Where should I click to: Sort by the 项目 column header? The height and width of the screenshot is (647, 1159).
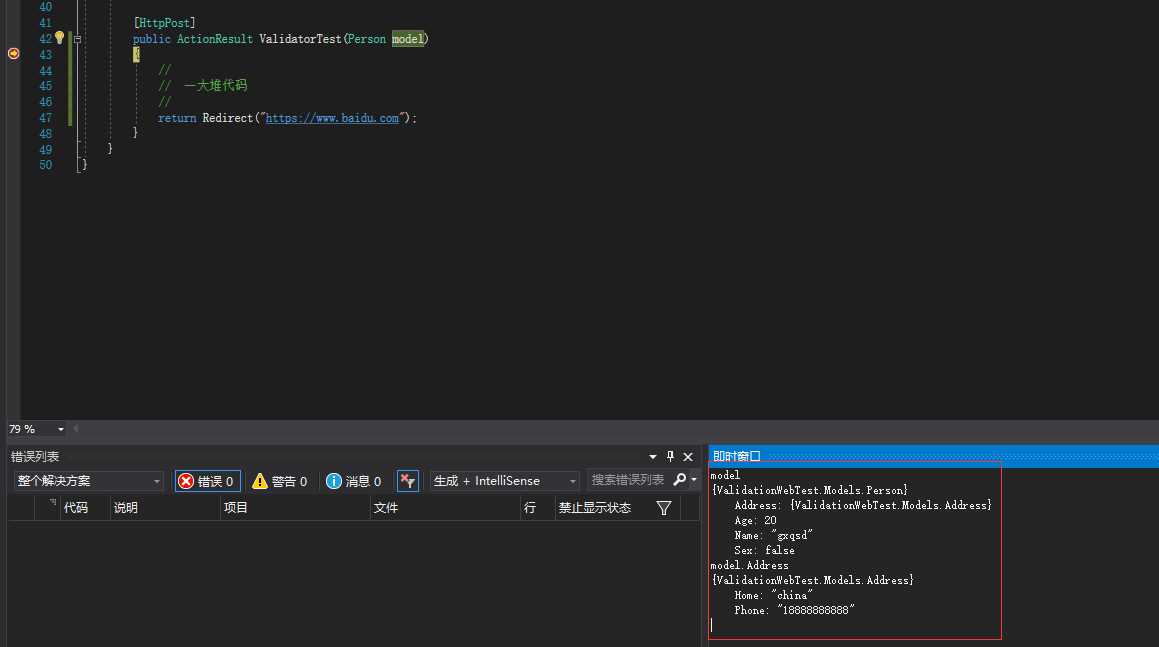pos(236,508)
